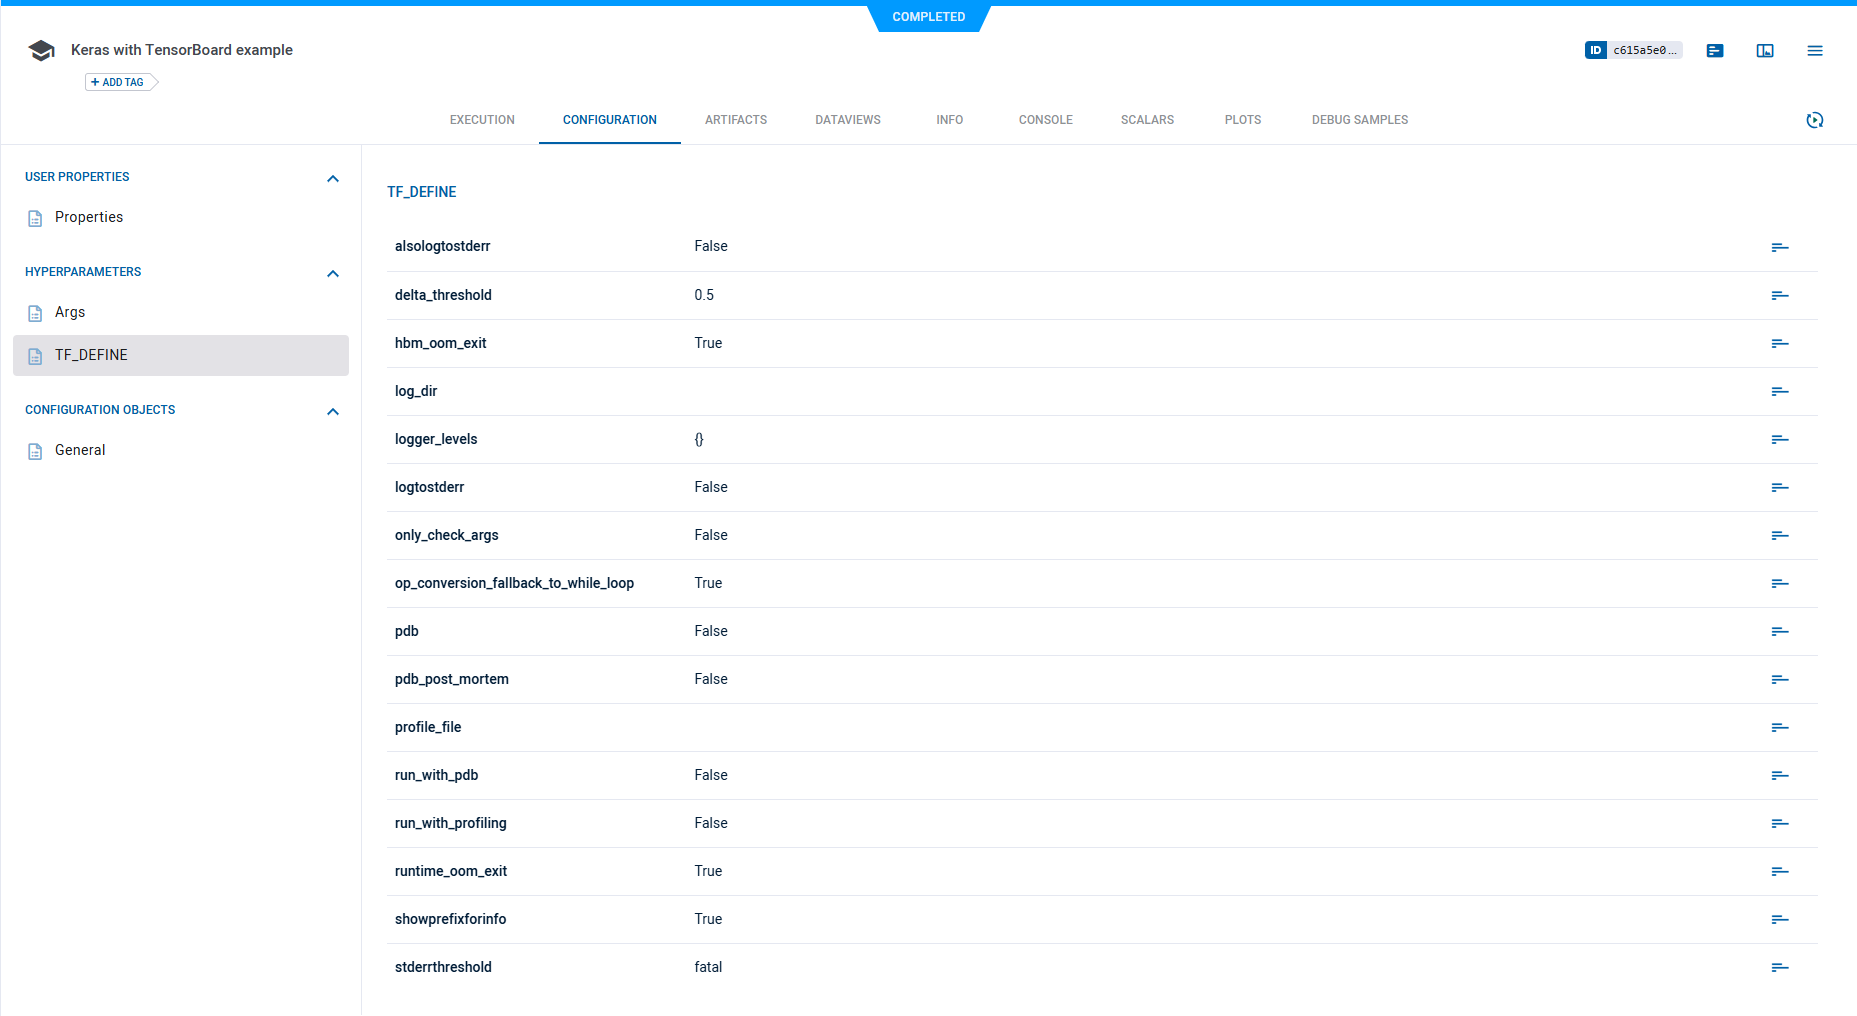Switch to the Execution tab
Image resolution: width=1857 pixels, height=1016 pixels.
pos(482,120)
